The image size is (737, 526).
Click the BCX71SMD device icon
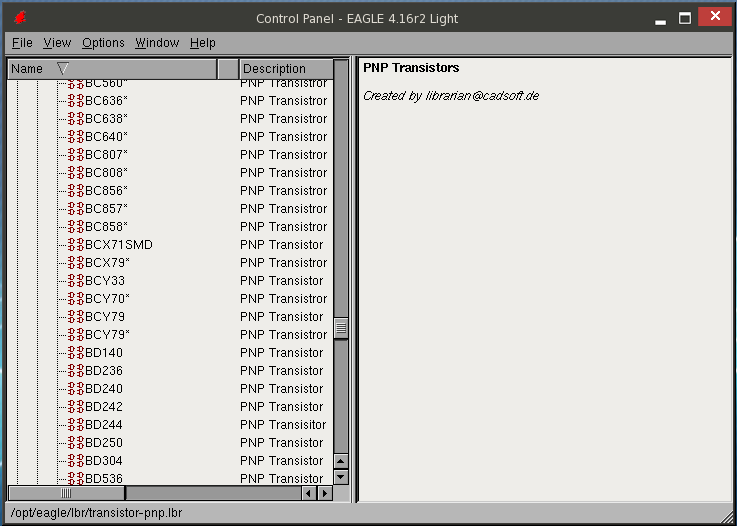[76, 245]
